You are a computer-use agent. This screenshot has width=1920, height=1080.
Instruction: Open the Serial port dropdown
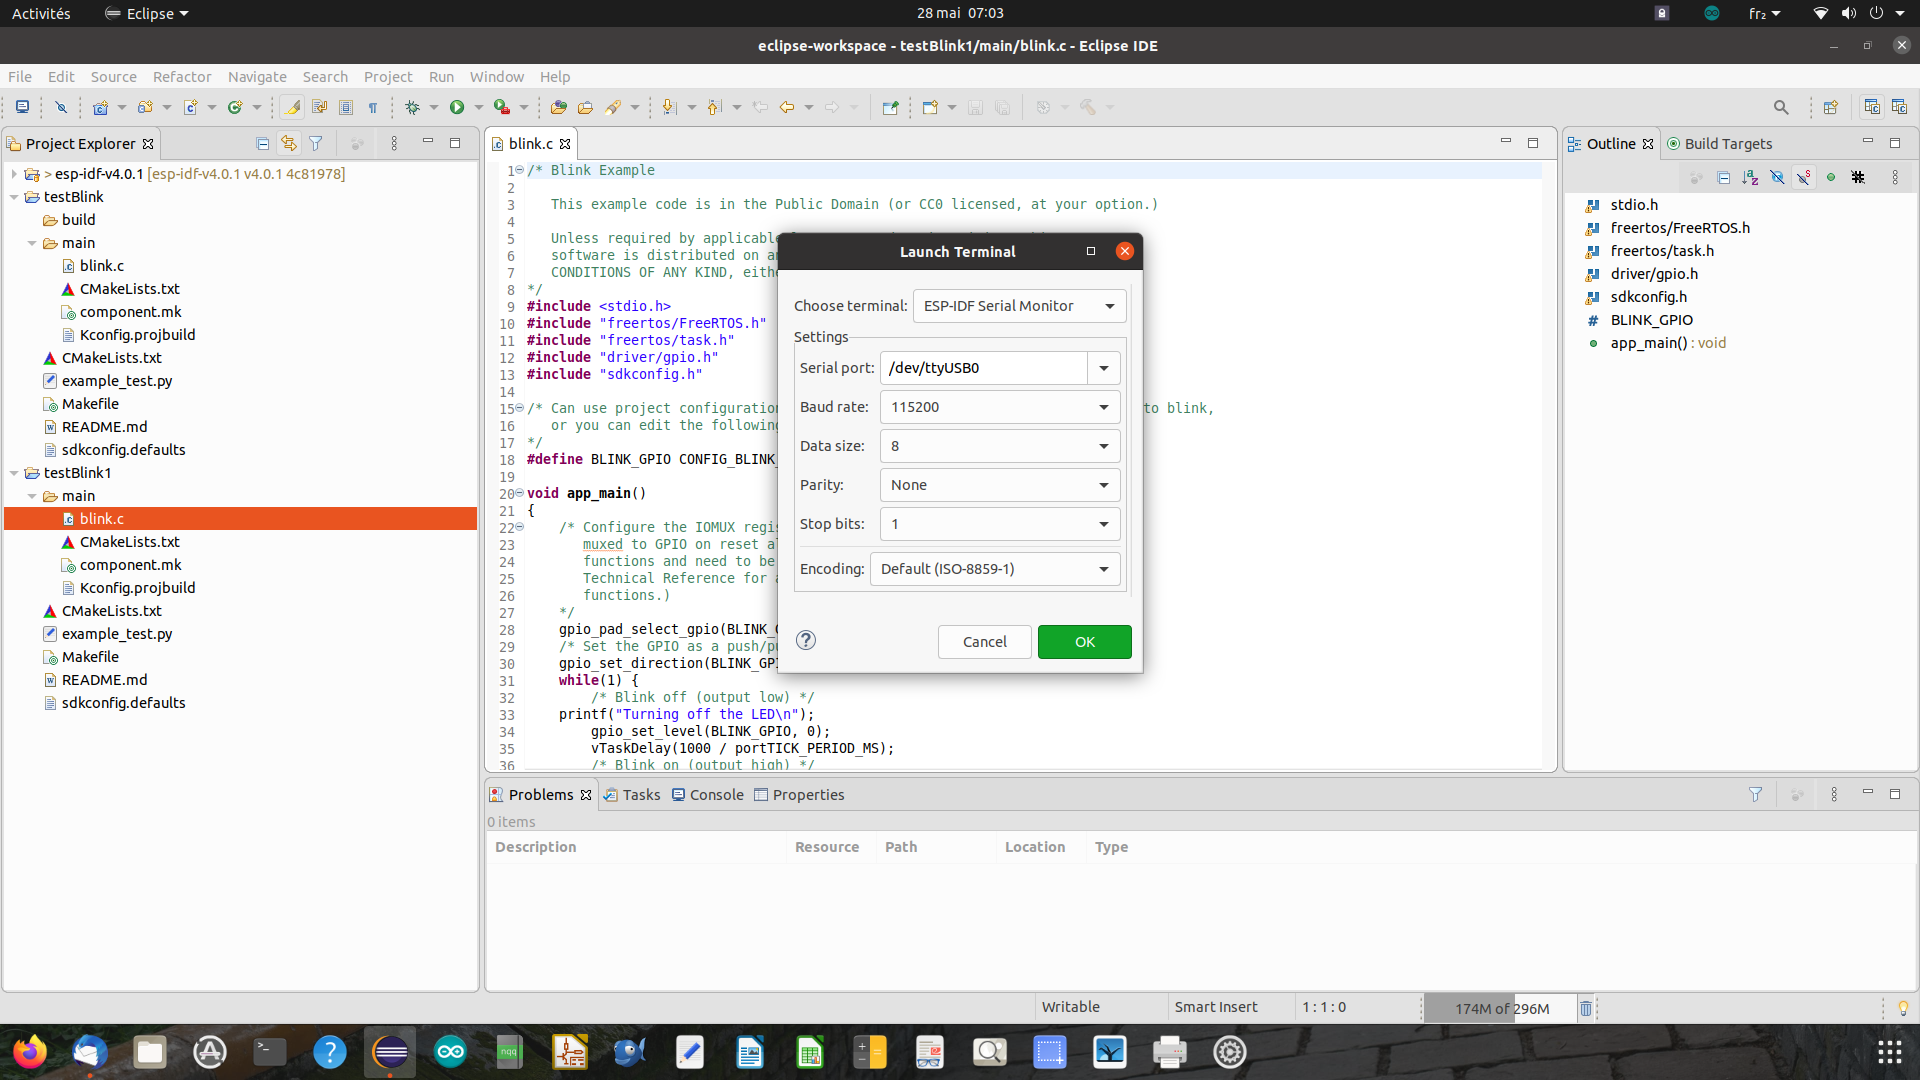(x=1103, y=367)
